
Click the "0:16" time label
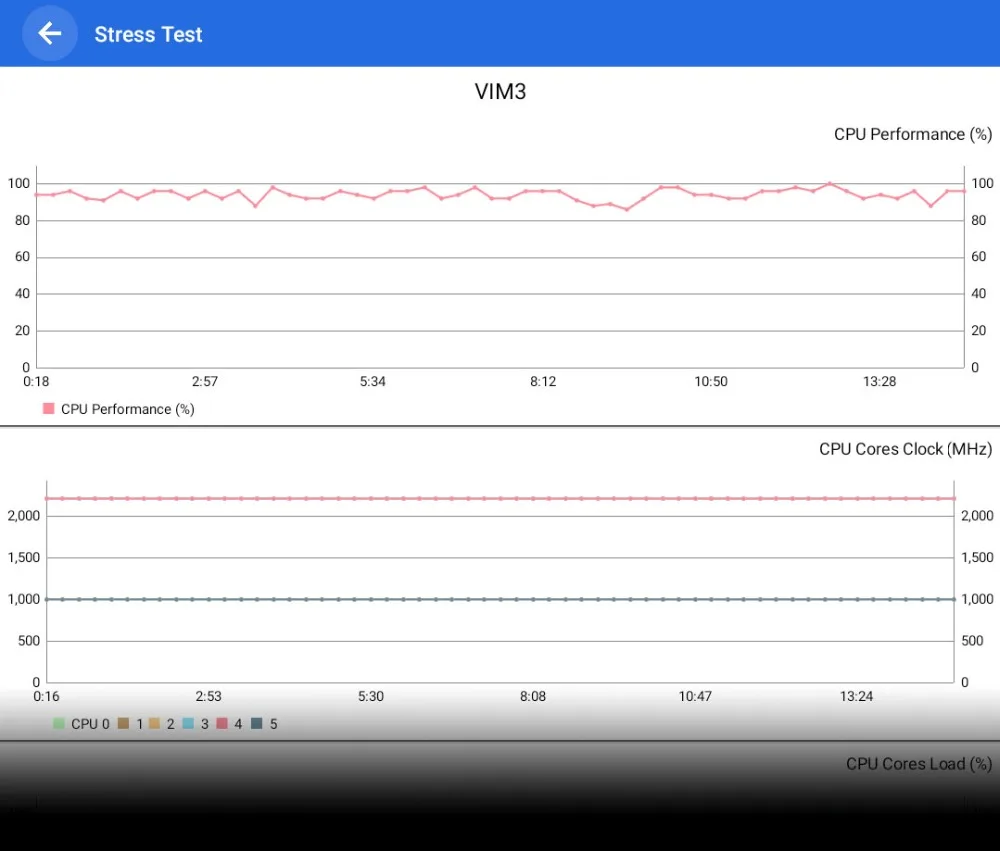(46, 696)
